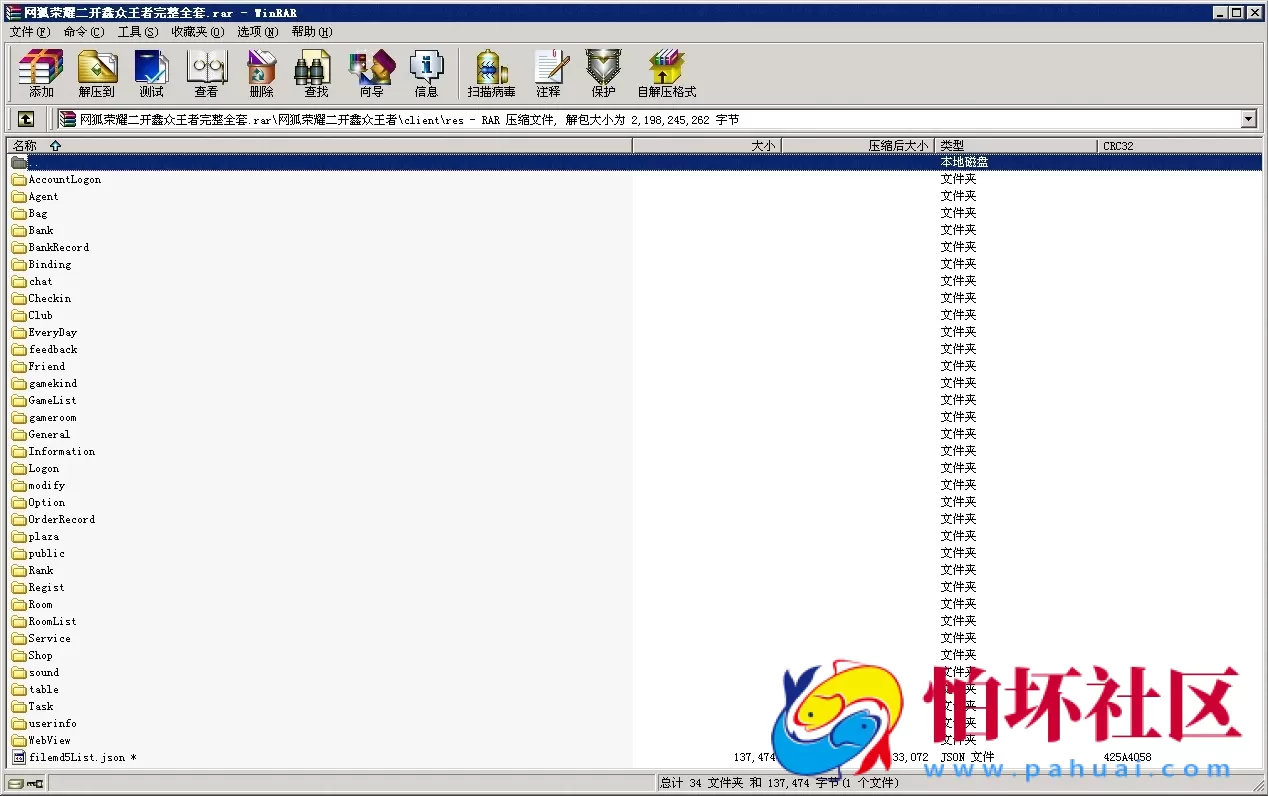Select the filemd5List.json file
The image size is (1268, 796).
pos(77,758)
